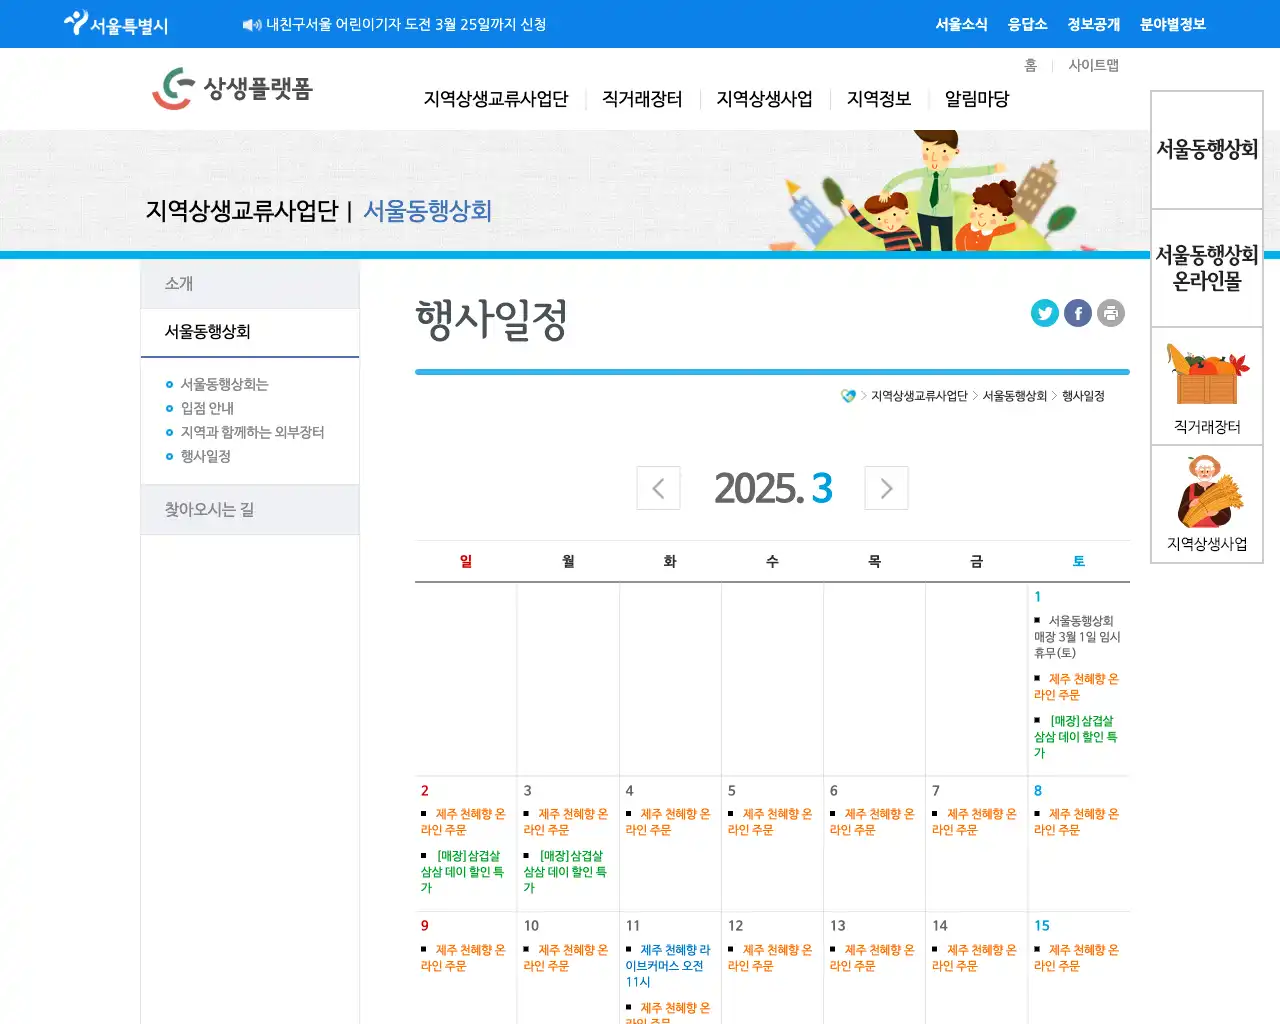This screenshot has height=1024, width=1280.
Task: Open 지역상생교류사업단 main menu
Action: [496, 99]
